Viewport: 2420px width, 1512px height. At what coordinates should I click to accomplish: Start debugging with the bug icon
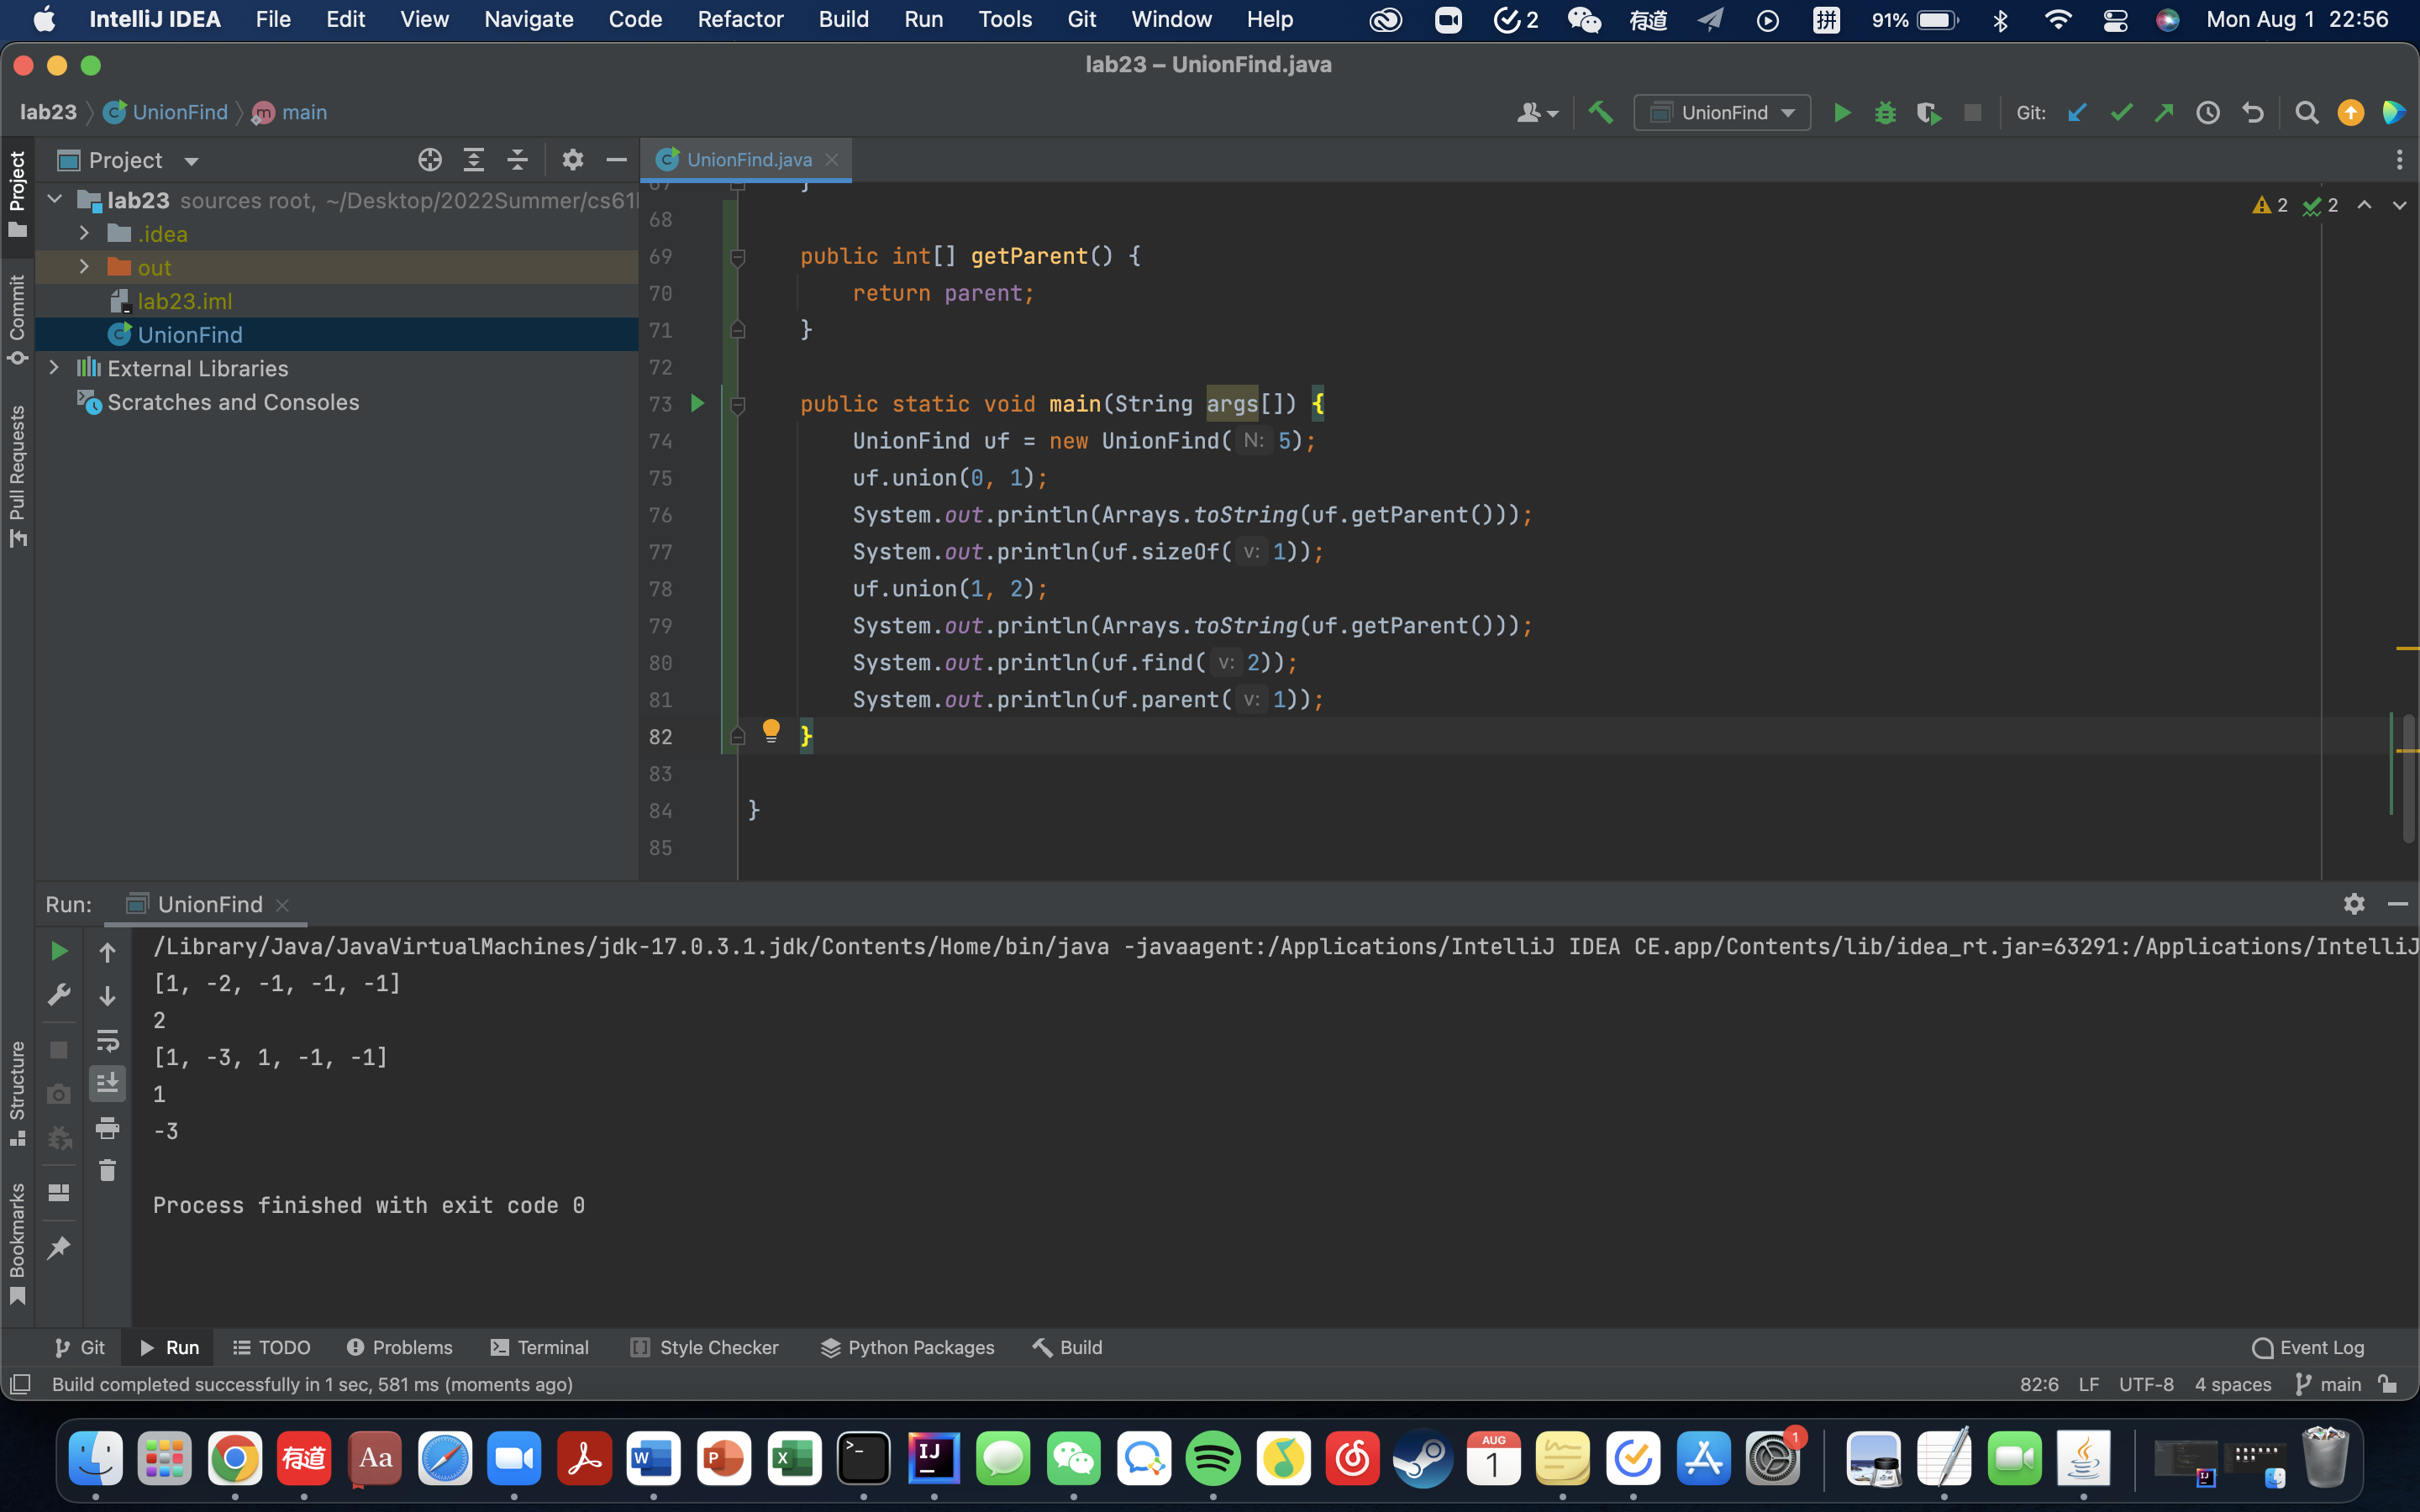tap(1885, 112)
